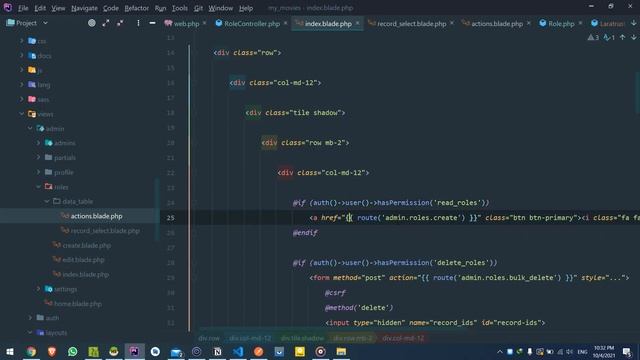Expand the auth folder
Screen dimensions: 640x360
[x=30, y=318]
